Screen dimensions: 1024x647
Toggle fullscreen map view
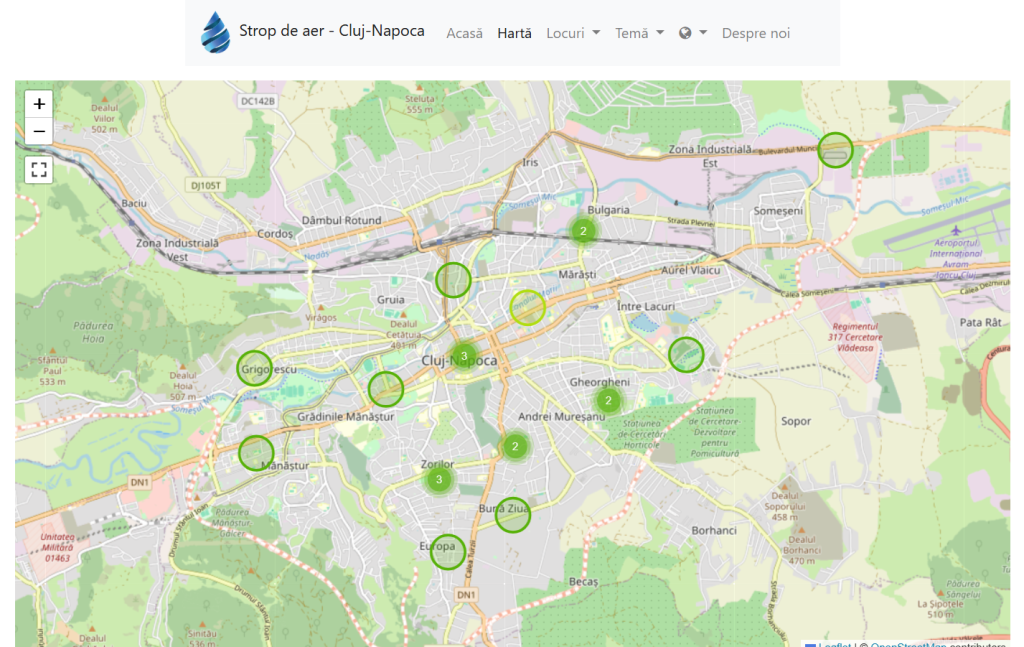coord(39,169)
